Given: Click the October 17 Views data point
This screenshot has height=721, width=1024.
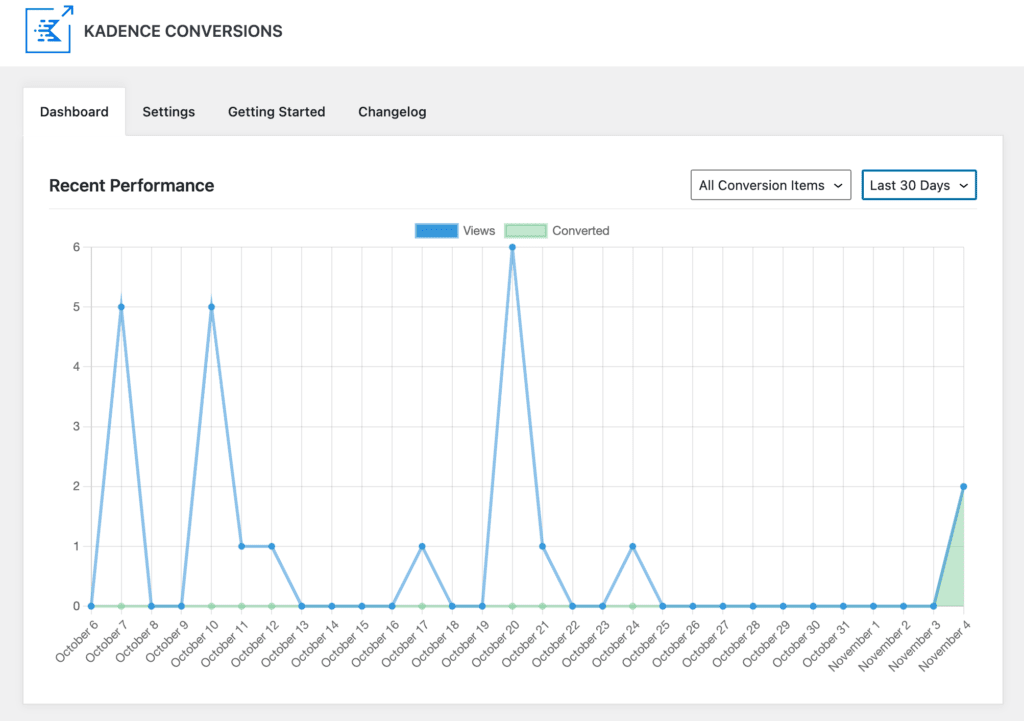Looking at the screenshot, I should tap(422, 546).
